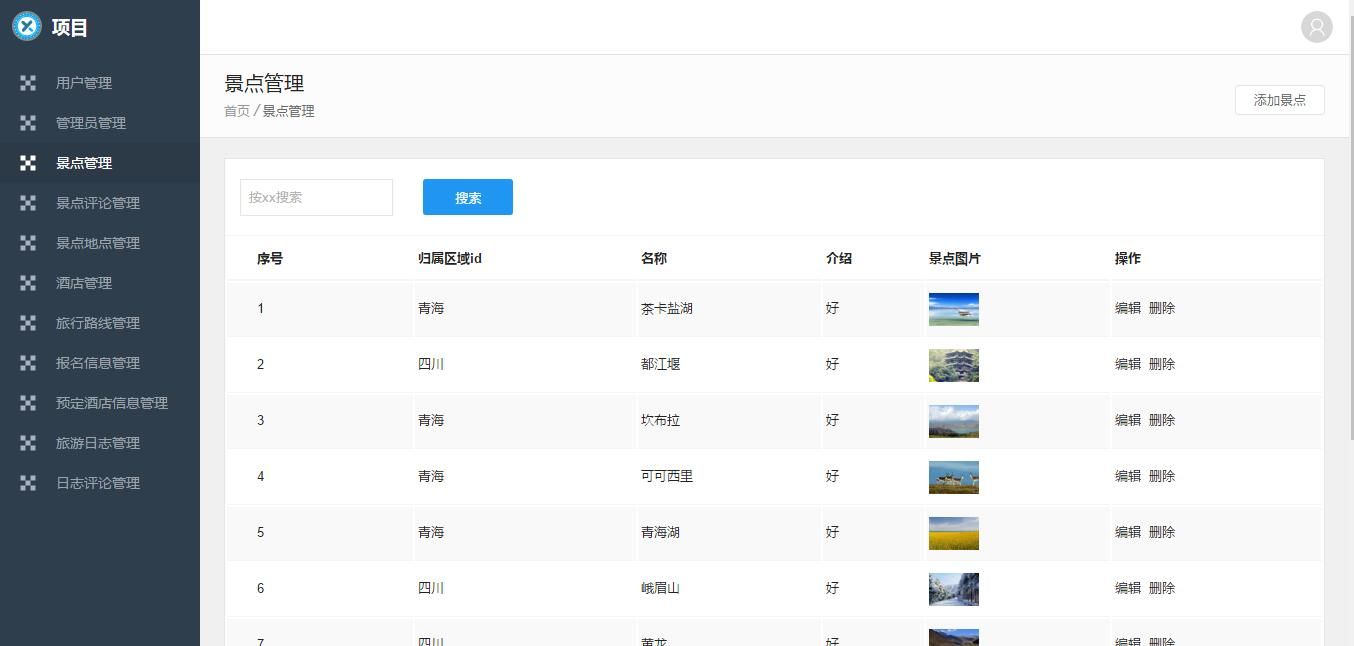The image size is (1354, 646).
Task: Click the icon next to 旅行路线管理
Action: point(28,323)
